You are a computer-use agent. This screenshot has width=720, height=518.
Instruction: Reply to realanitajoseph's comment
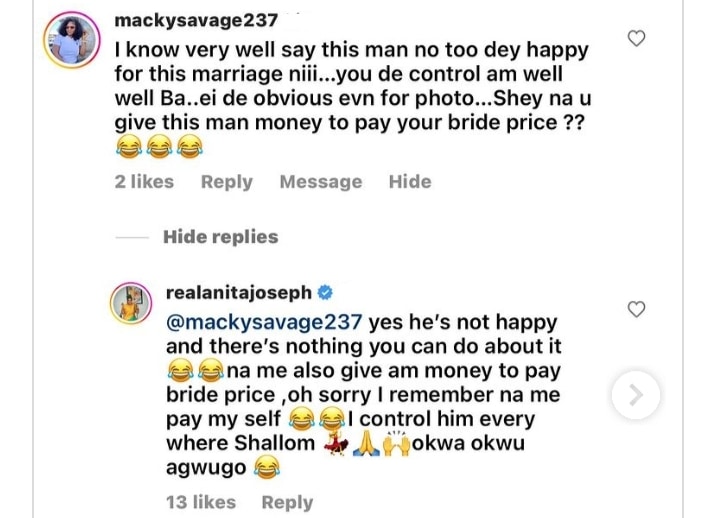point(287,502)
